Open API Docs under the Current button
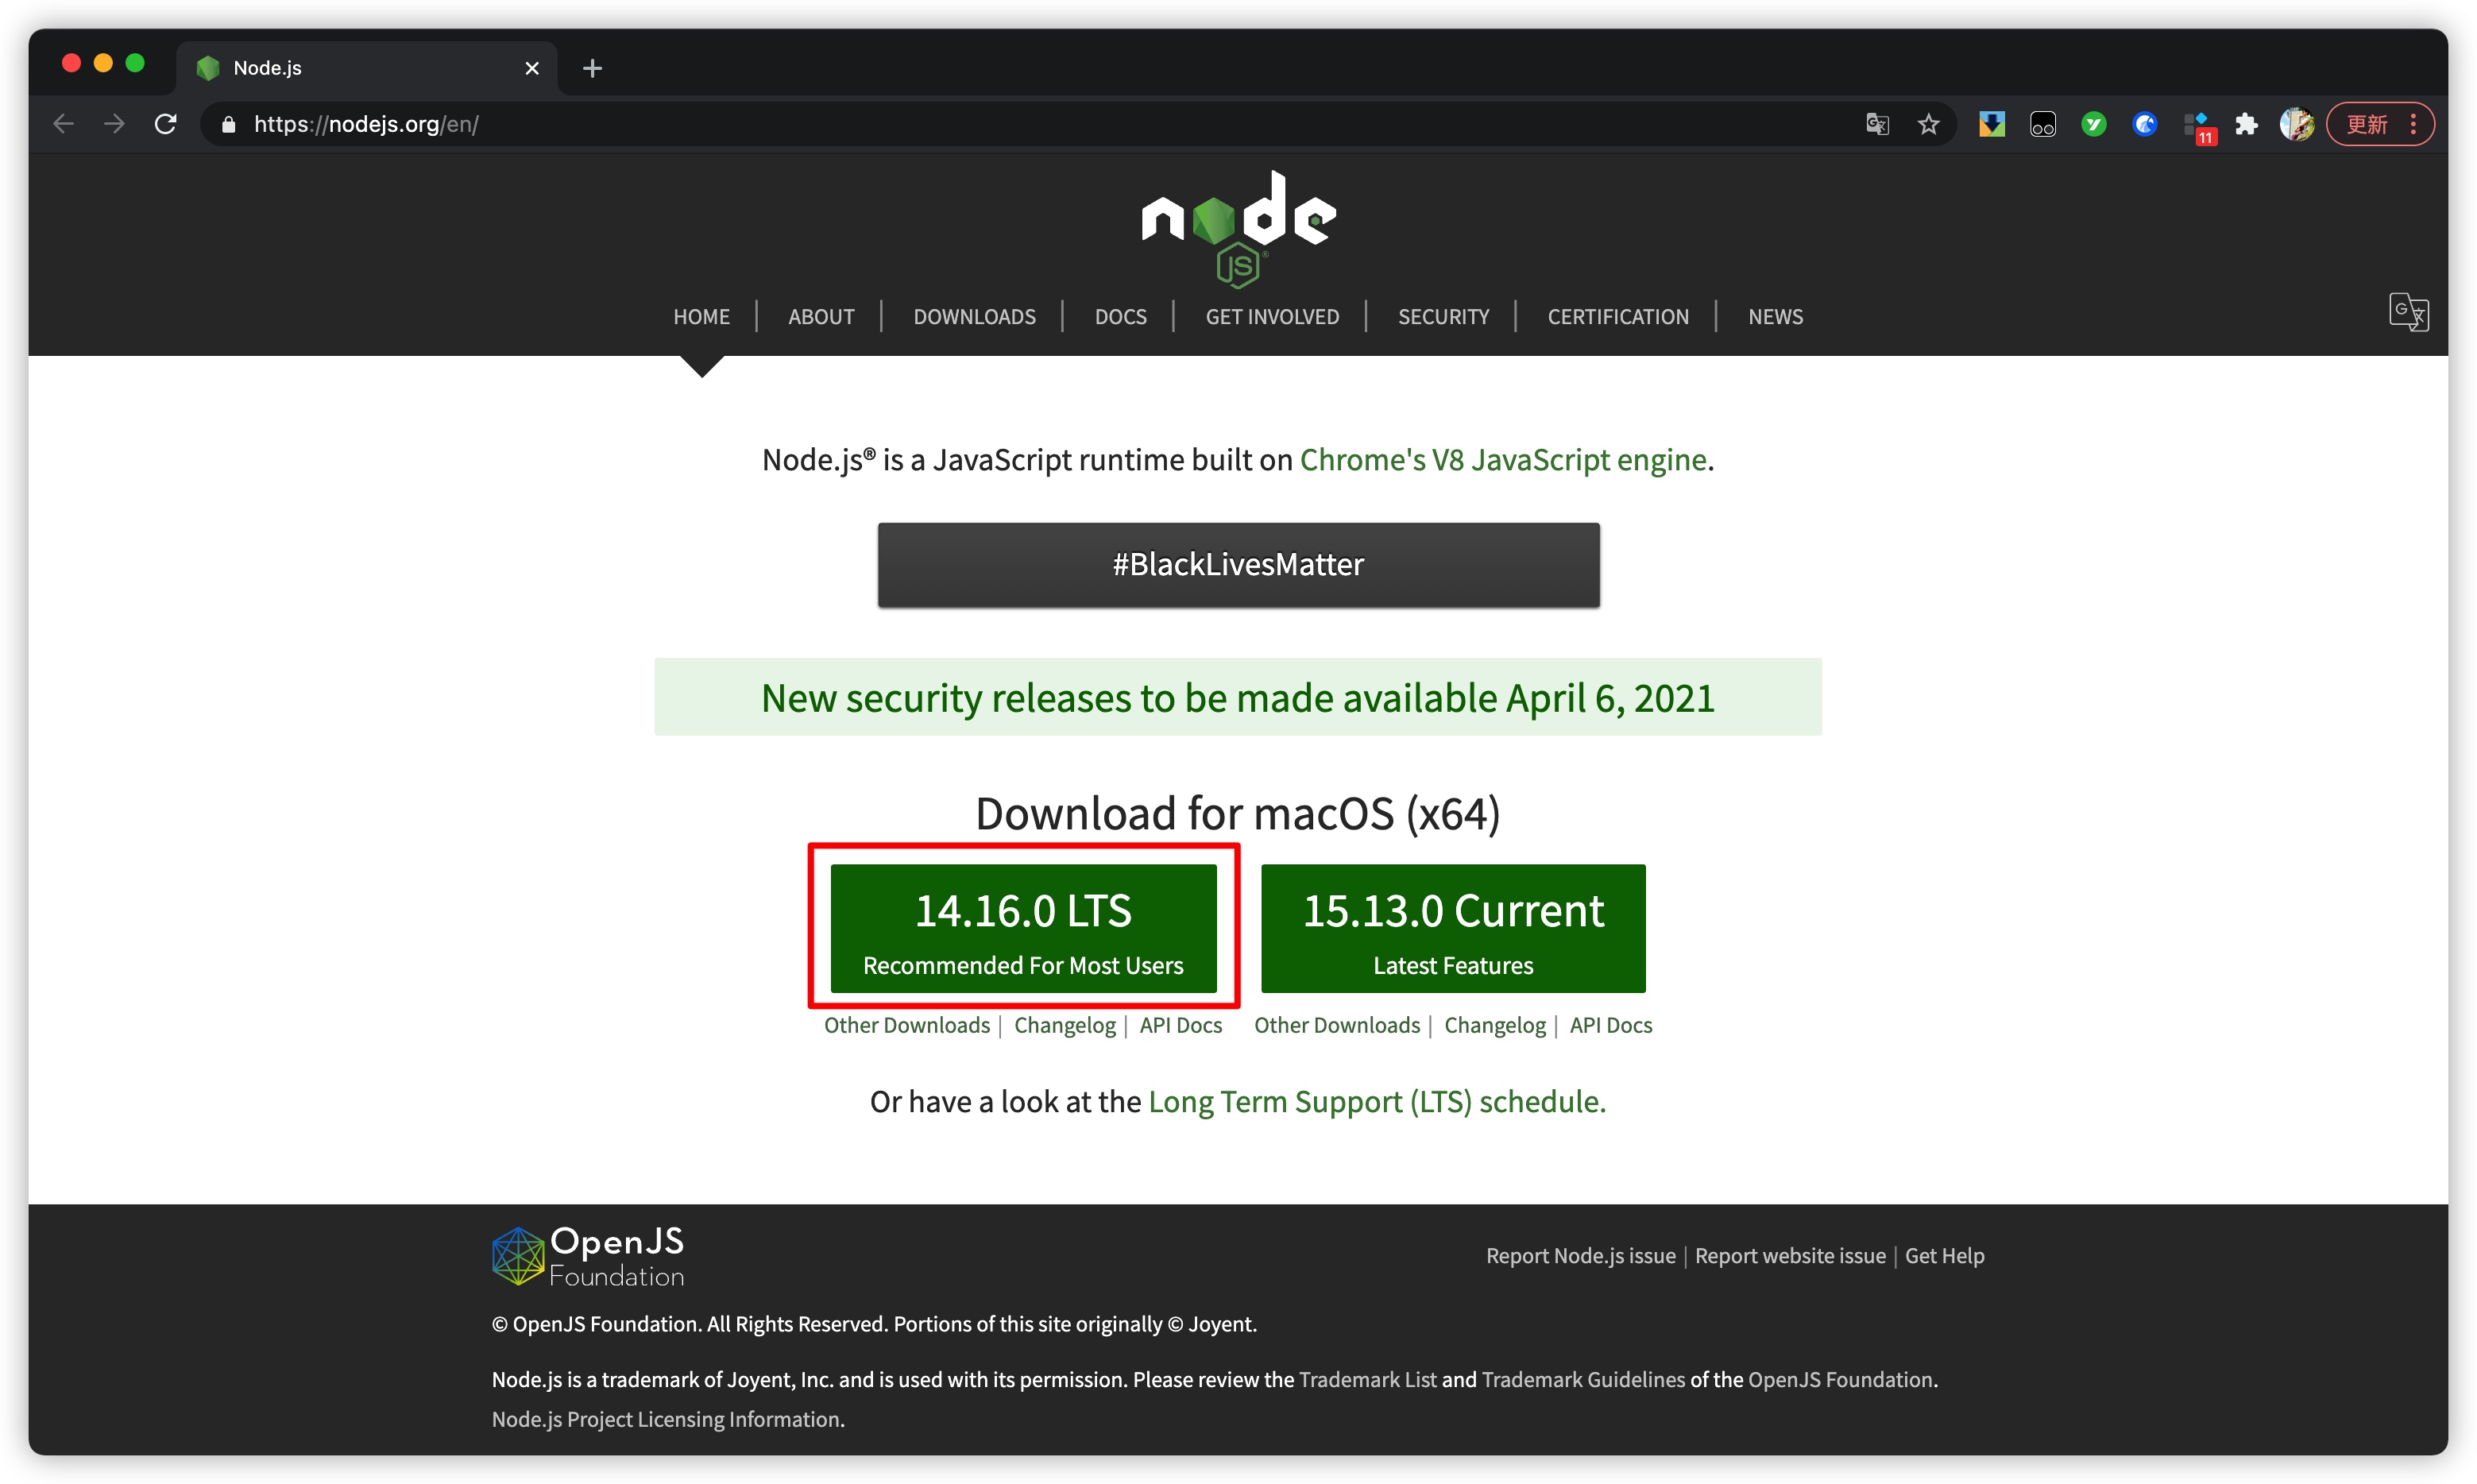This screenshot has width=2477, height=1484. 1610,1026
